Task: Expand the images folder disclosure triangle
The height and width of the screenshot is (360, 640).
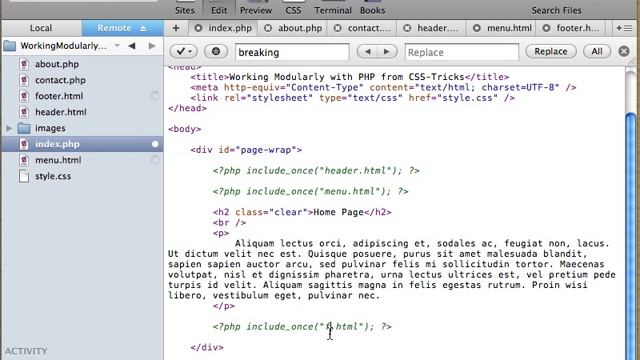Action: click(9, 128)
